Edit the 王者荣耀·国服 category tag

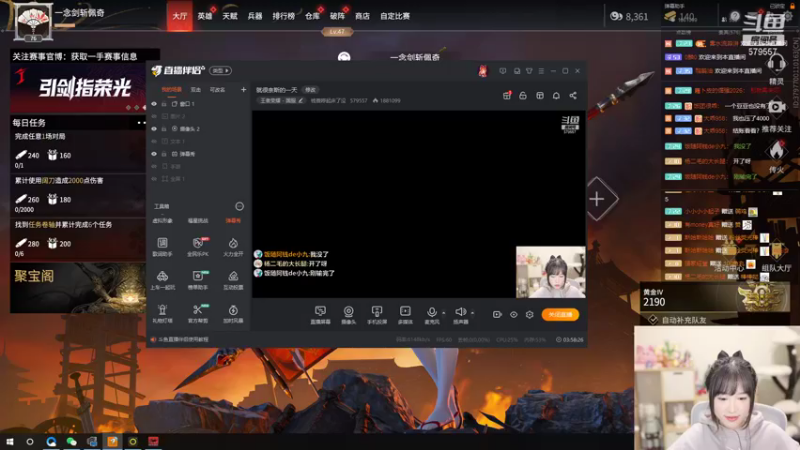click(x=281, y=101)
